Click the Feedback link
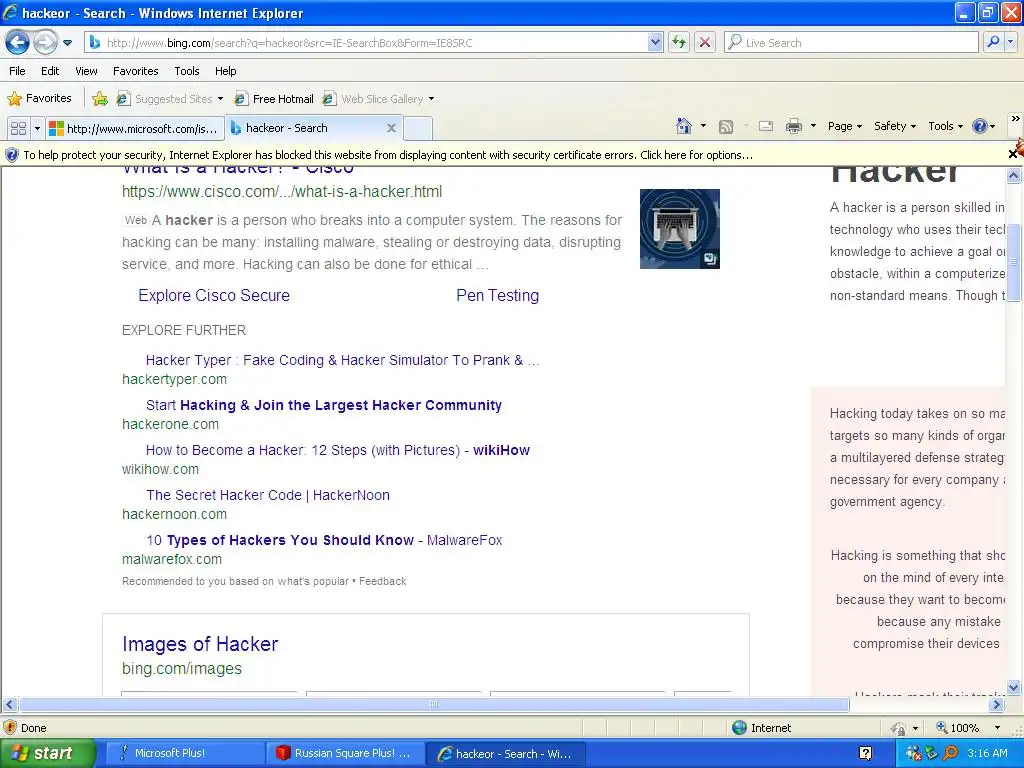The width and height of the screenshot is (1024, 768). tap(383, 581)
